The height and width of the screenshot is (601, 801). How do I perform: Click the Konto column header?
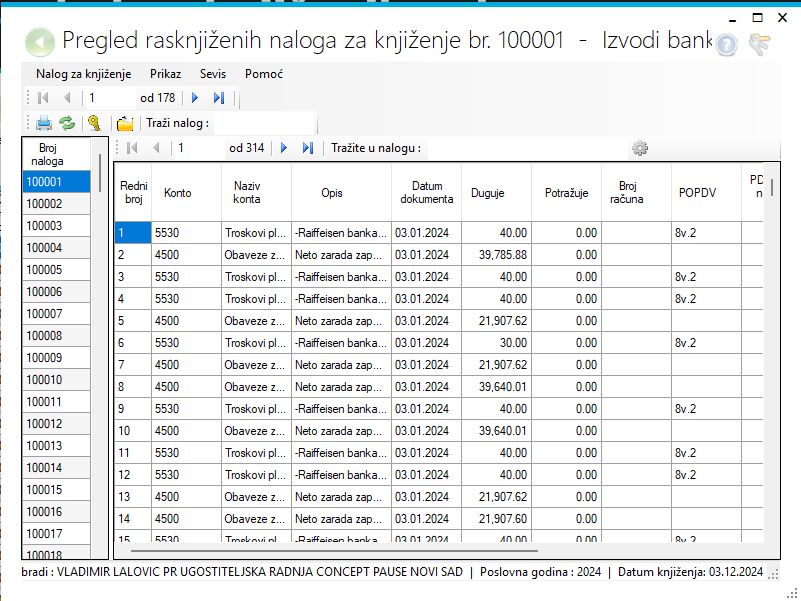(186, 193)
